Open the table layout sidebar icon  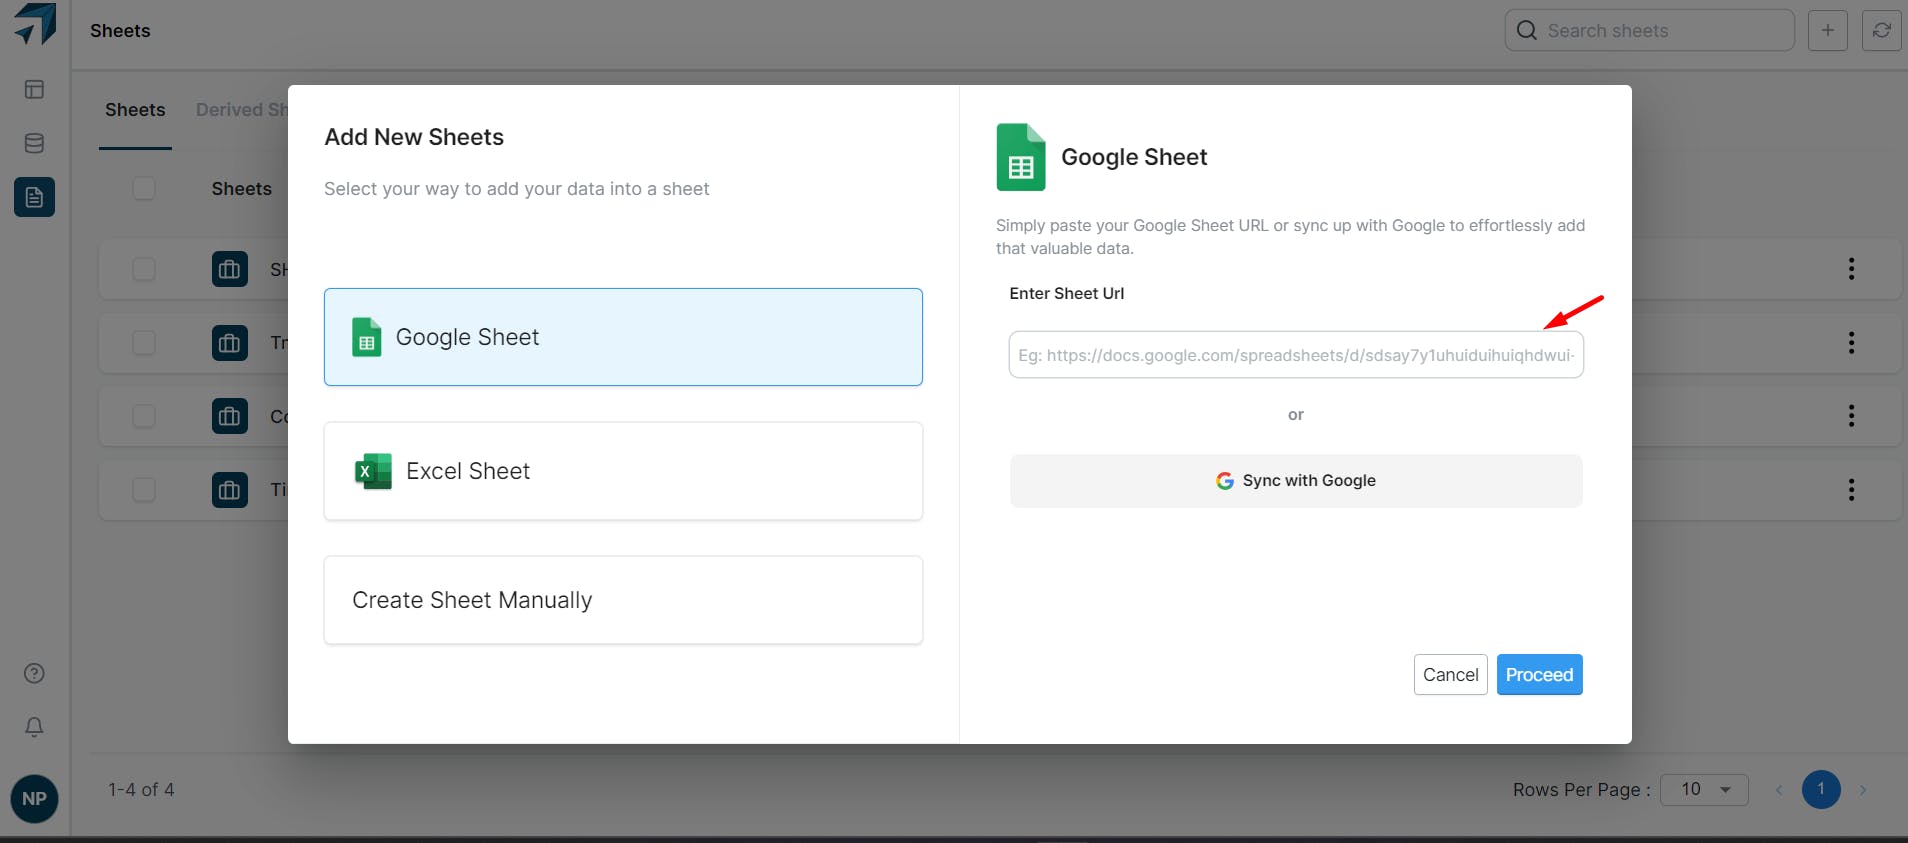click(34, 90)
